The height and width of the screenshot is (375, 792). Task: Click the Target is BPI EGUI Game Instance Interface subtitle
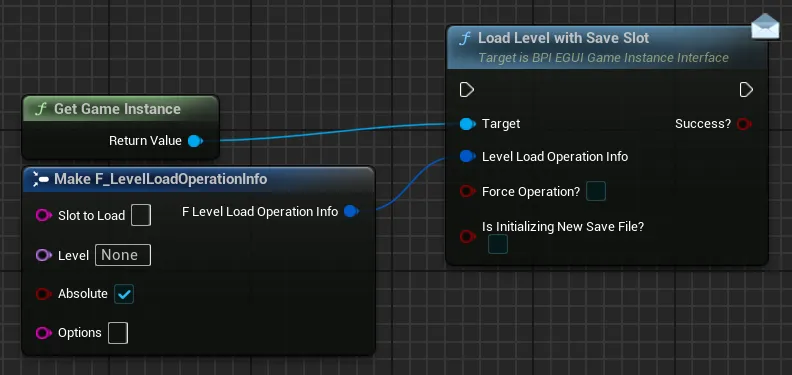[x=604, y=58]
